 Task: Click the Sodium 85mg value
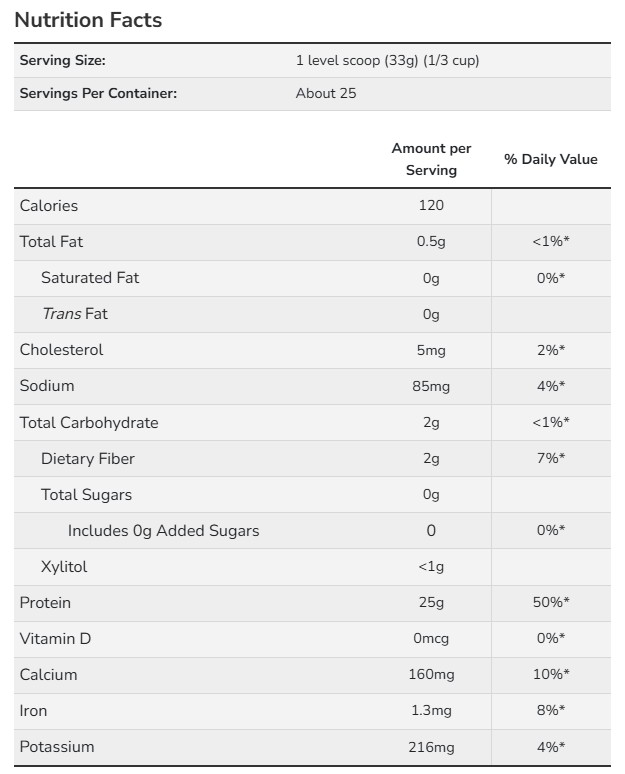point(431,386)
